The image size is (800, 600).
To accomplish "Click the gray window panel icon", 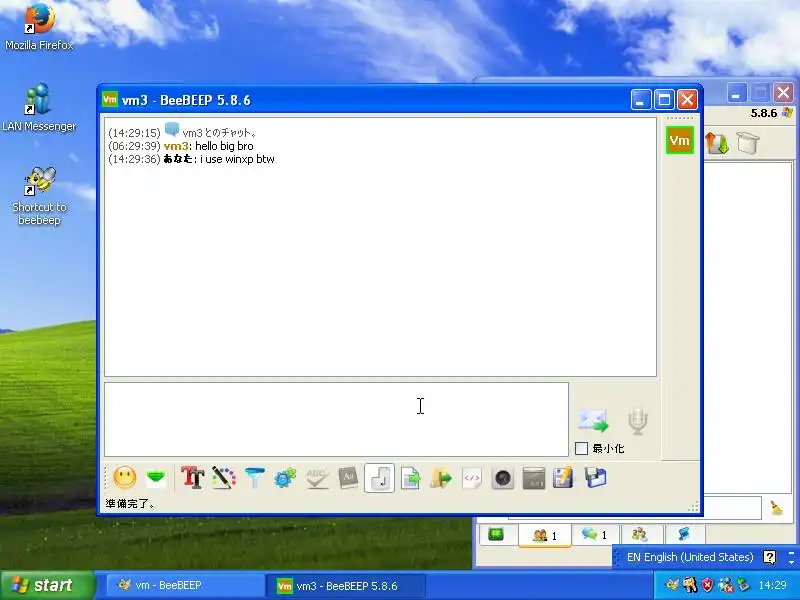I will pyautogui.click(x=534, y=478).
